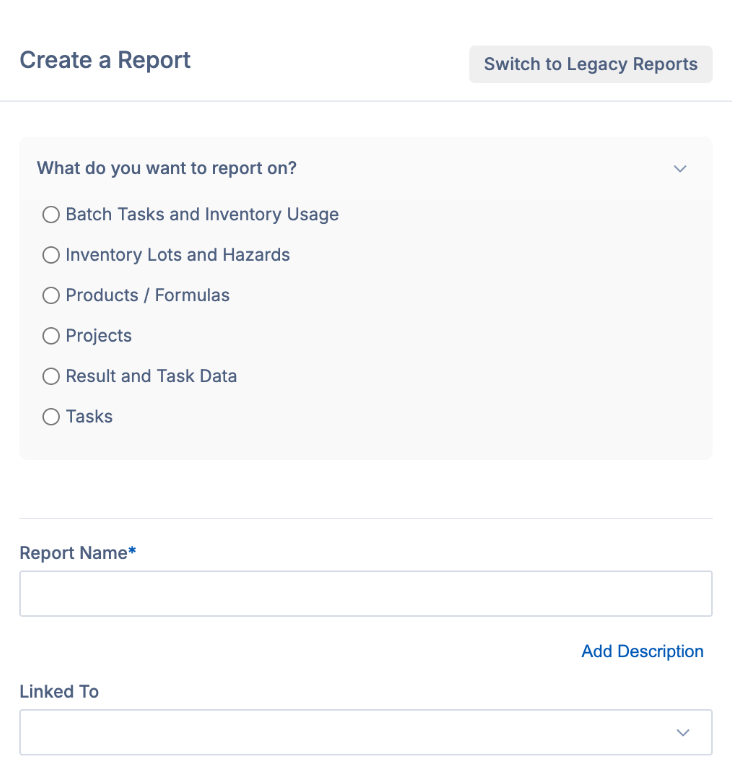Click the 'What do you want to report on?' header

point(167,168)
